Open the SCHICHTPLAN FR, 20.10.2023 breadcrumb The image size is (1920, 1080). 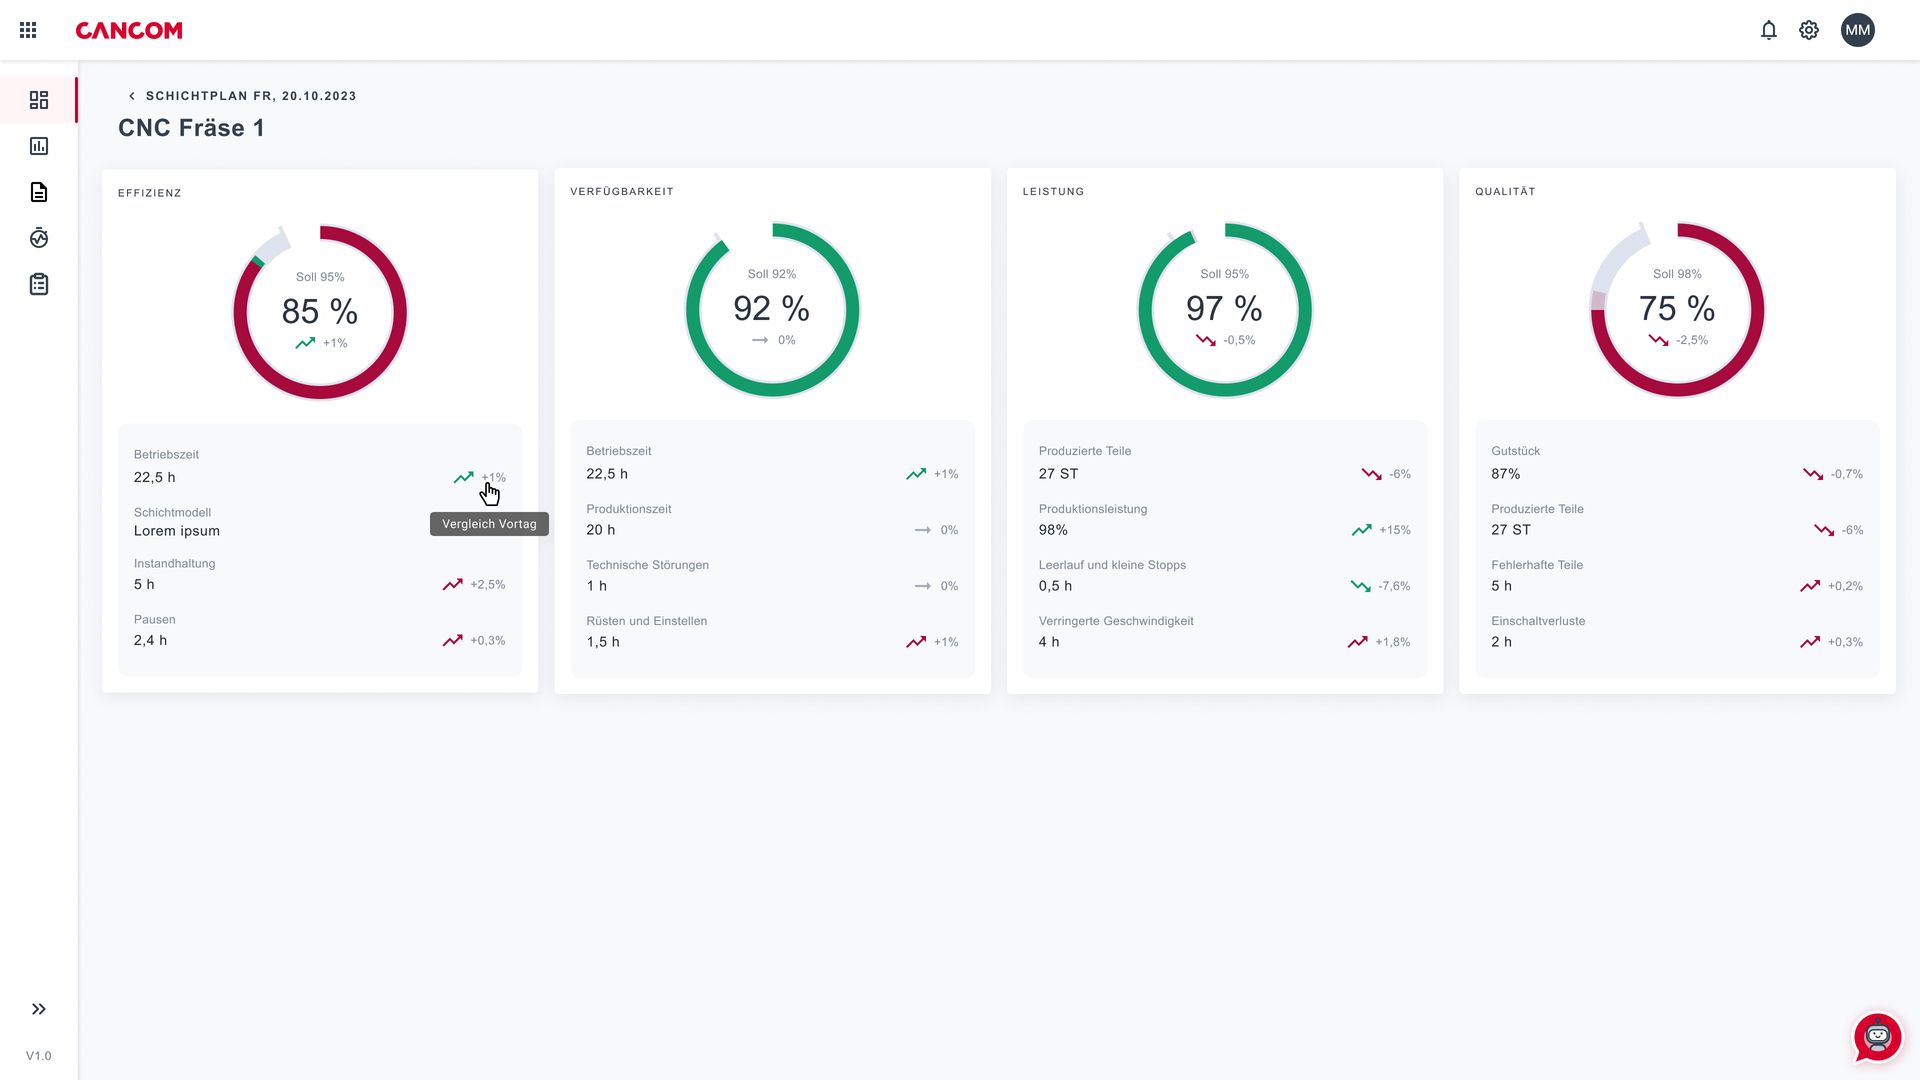click(251, 95)
